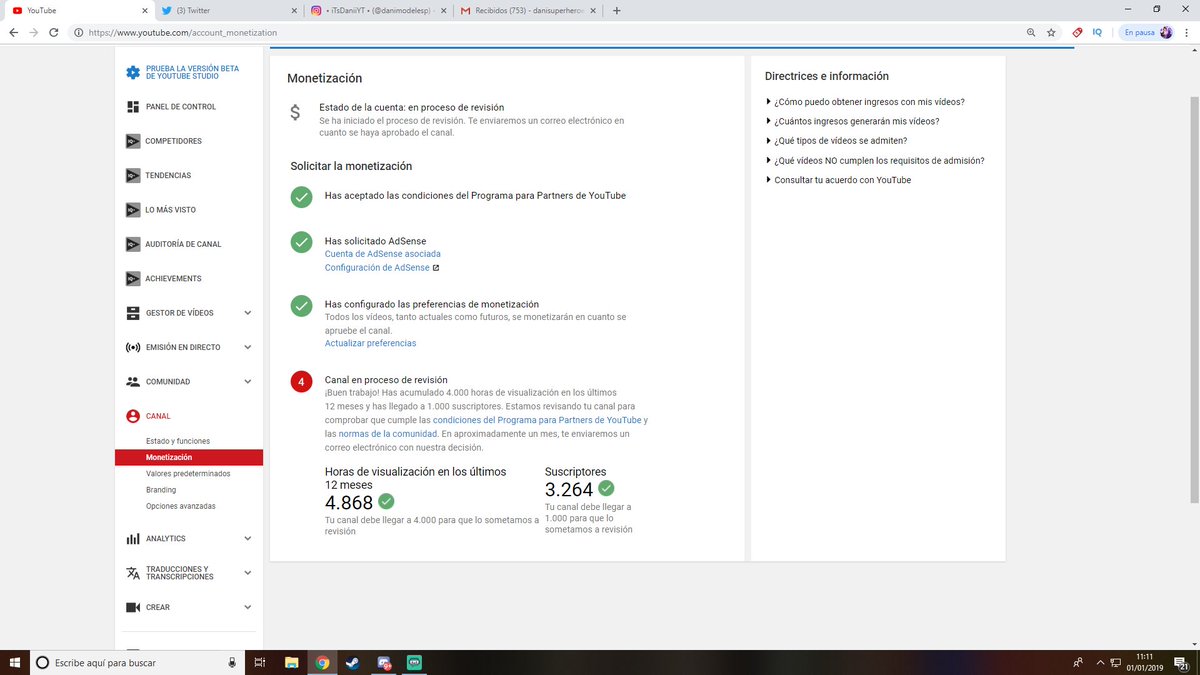The width and height of the screenshot is (1200, 675).
Task: Open Branding submenu item
Action: (x=161, y=490)
